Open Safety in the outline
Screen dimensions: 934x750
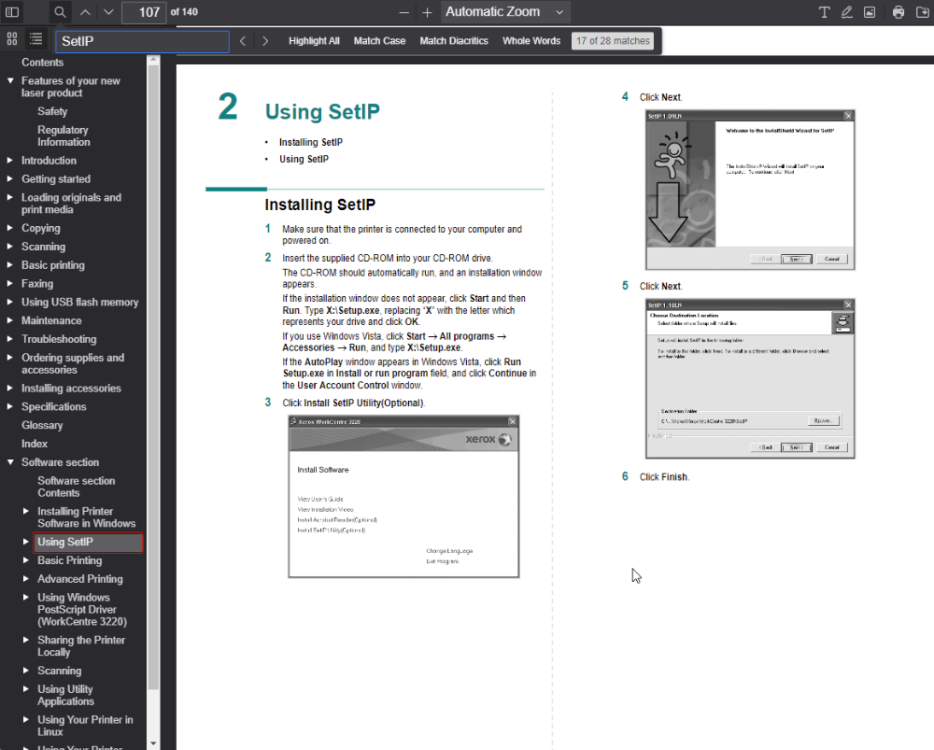click(52, 111)
